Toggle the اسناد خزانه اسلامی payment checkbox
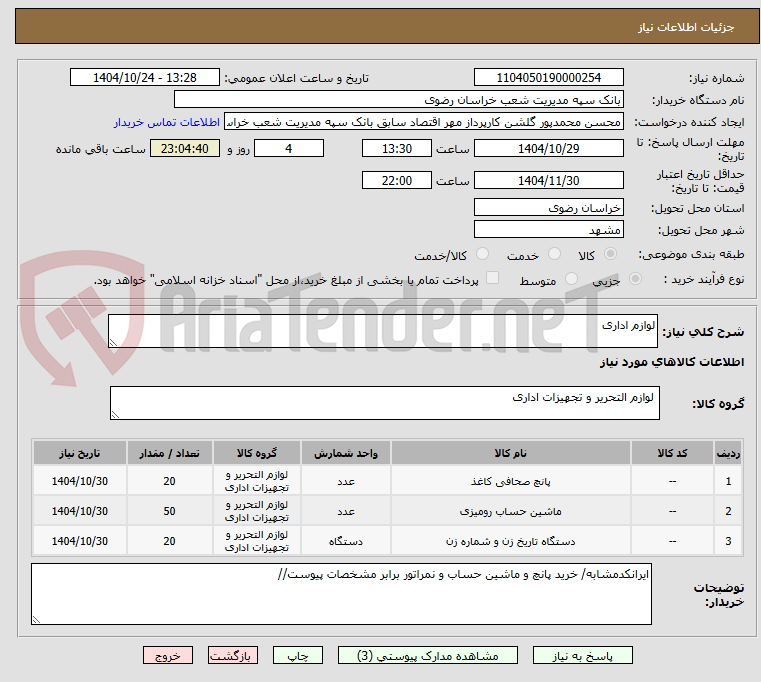Screen dimensions: 761x682 tap(492, 278)
